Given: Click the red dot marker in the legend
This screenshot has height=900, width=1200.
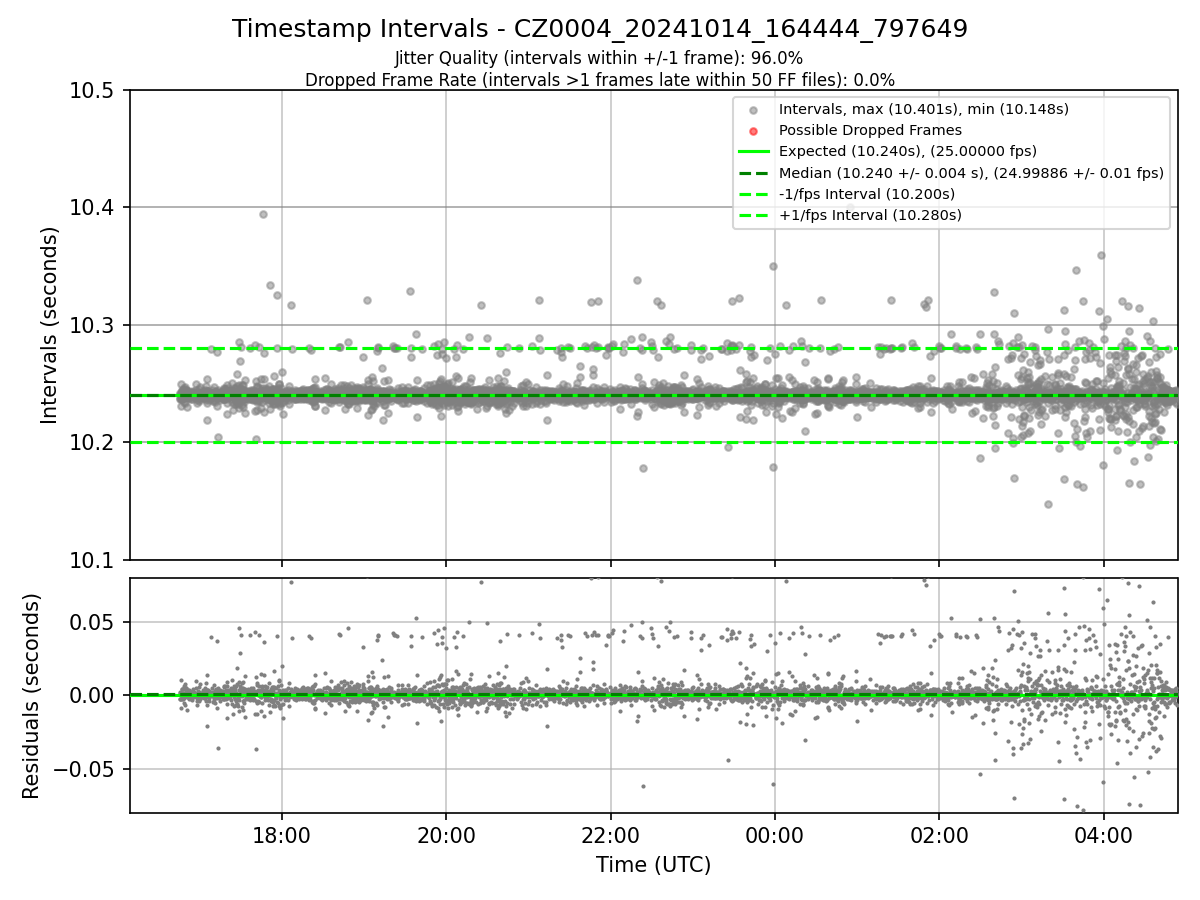Looking at the screenshot, I should [754, 131].
